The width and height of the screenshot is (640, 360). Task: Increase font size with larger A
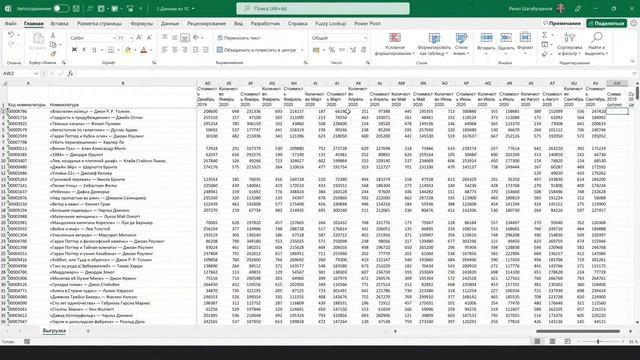(x=139, y=38)
